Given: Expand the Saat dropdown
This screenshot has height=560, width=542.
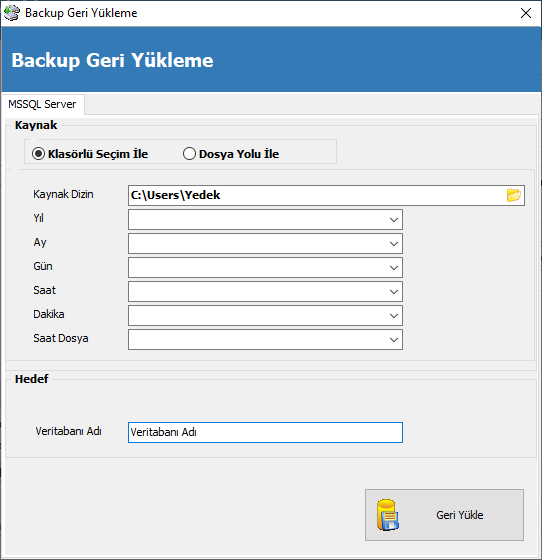Looking at the screenshot, I should tap(265, 291).
